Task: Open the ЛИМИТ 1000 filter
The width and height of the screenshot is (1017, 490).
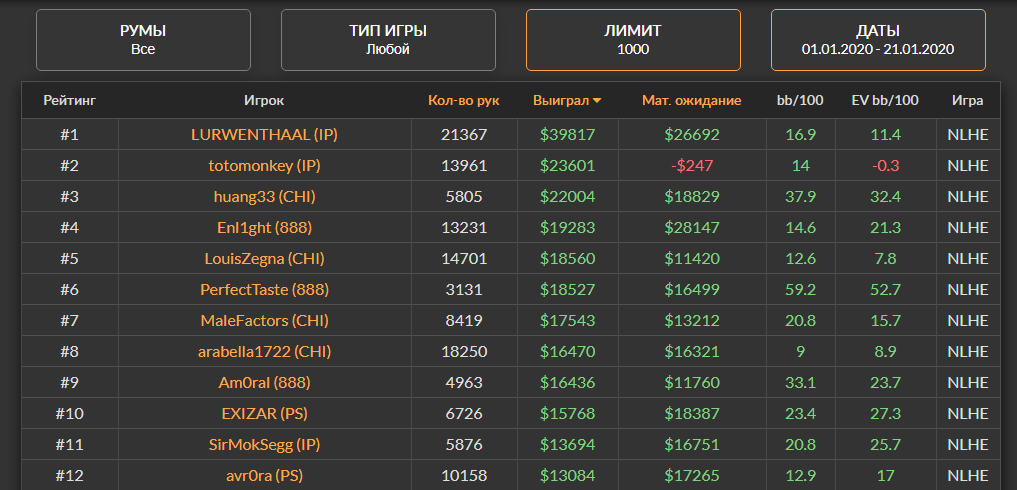Action: pyautogui.click(x=633, y=40)
